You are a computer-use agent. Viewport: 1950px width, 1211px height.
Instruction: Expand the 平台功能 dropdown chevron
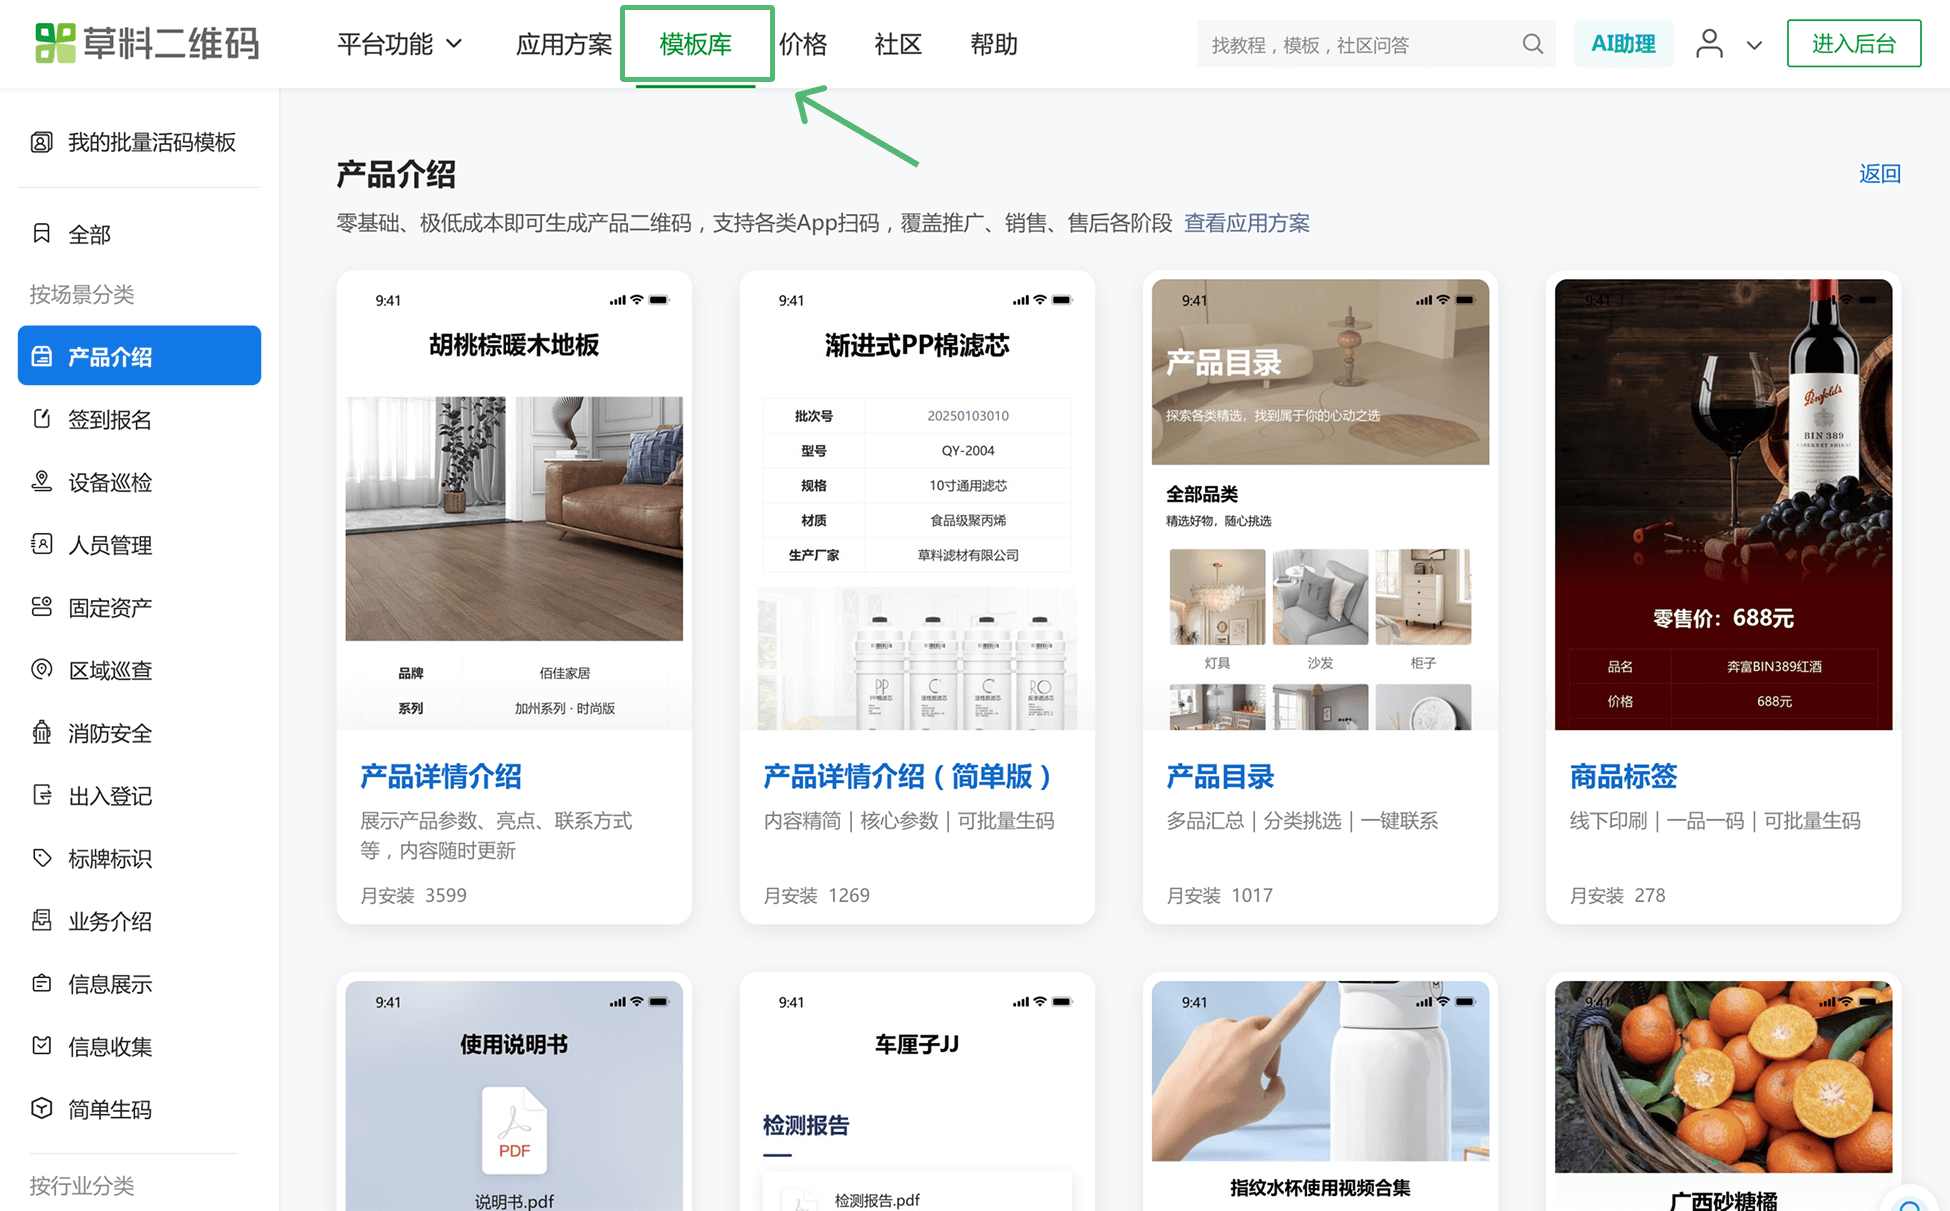453,44
